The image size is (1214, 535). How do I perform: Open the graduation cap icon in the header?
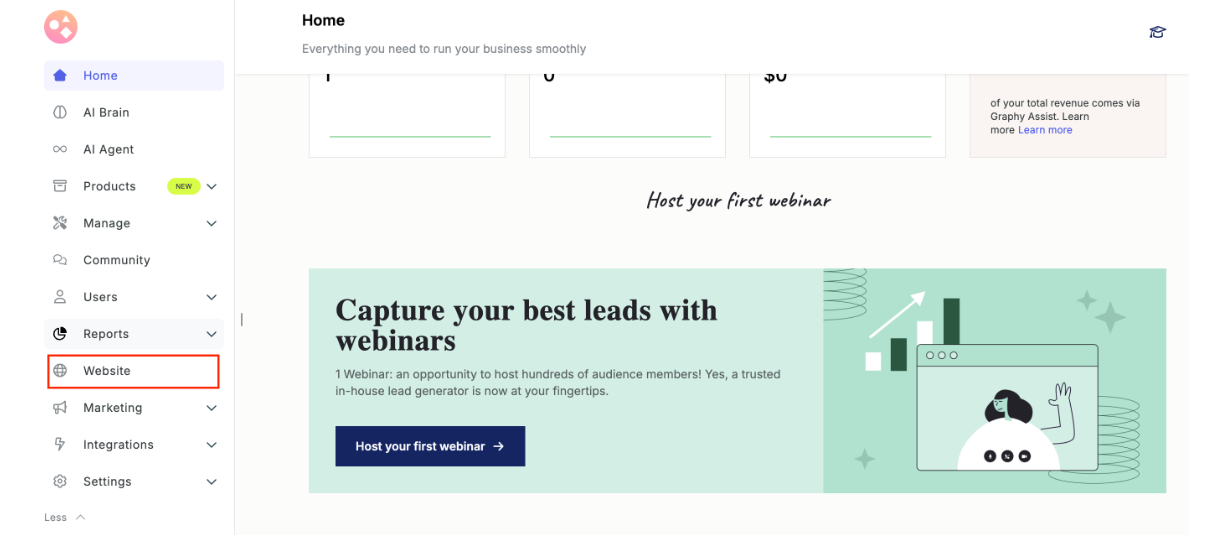click(1159, 33)
